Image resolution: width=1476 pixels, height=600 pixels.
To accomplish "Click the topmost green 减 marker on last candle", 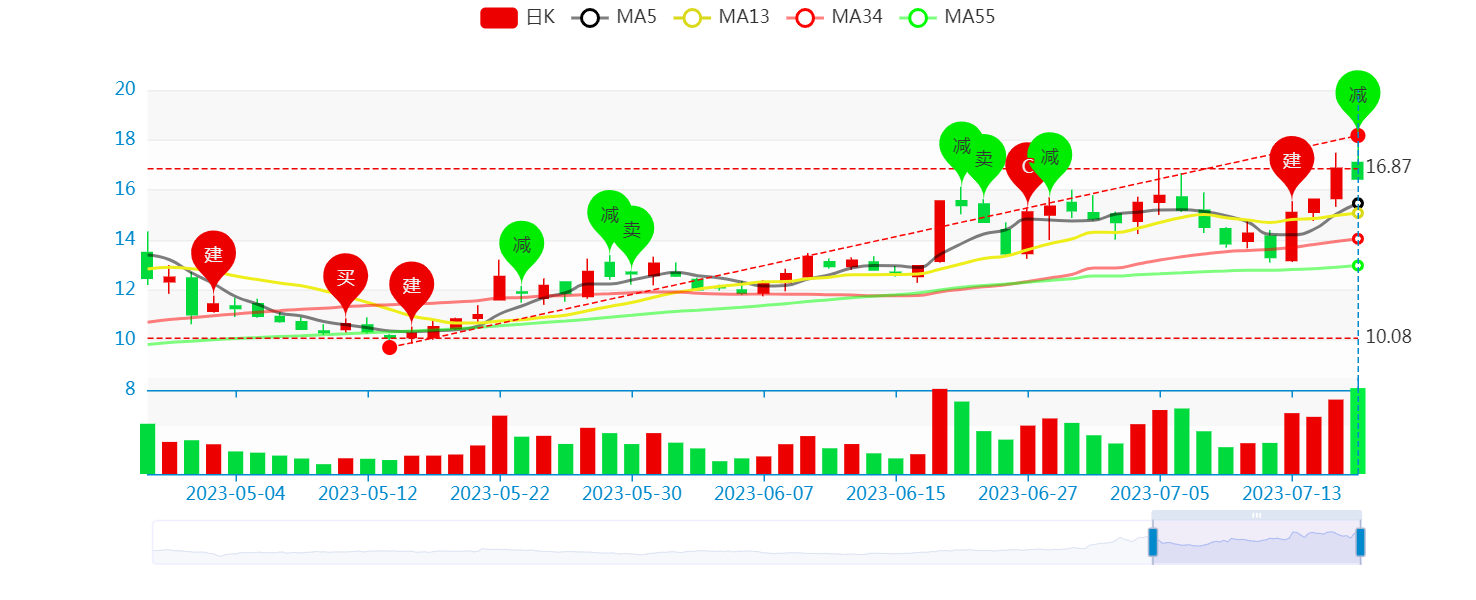I will pyautogui.click(x=1358, y=95).
